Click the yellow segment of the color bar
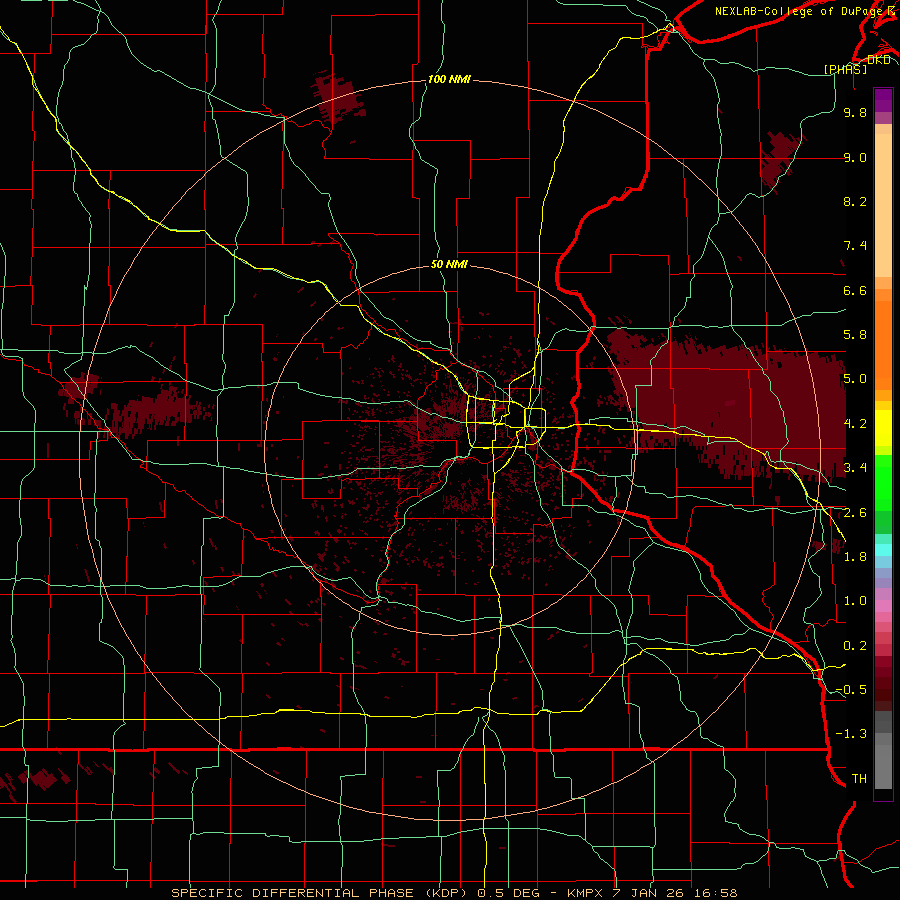Image resolution: width=900 pixels, height=900 pixels. 883,428
